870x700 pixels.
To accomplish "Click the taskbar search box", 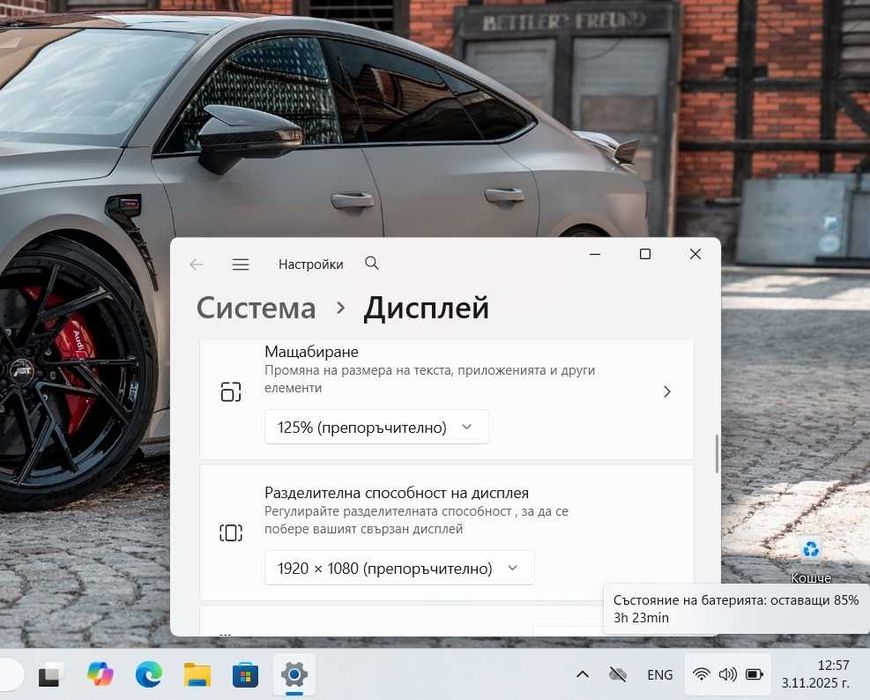I will coord(11,674).
